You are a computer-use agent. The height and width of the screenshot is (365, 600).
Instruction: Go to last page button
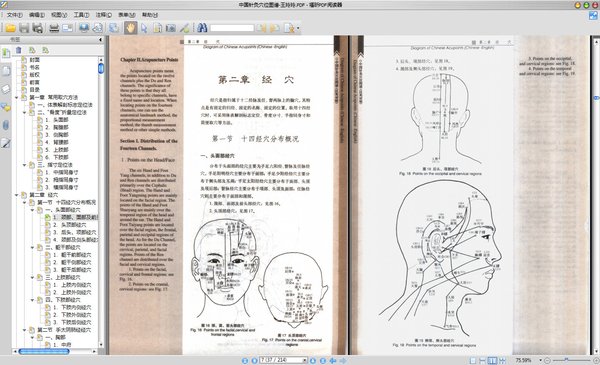click(x=323, y=360)
